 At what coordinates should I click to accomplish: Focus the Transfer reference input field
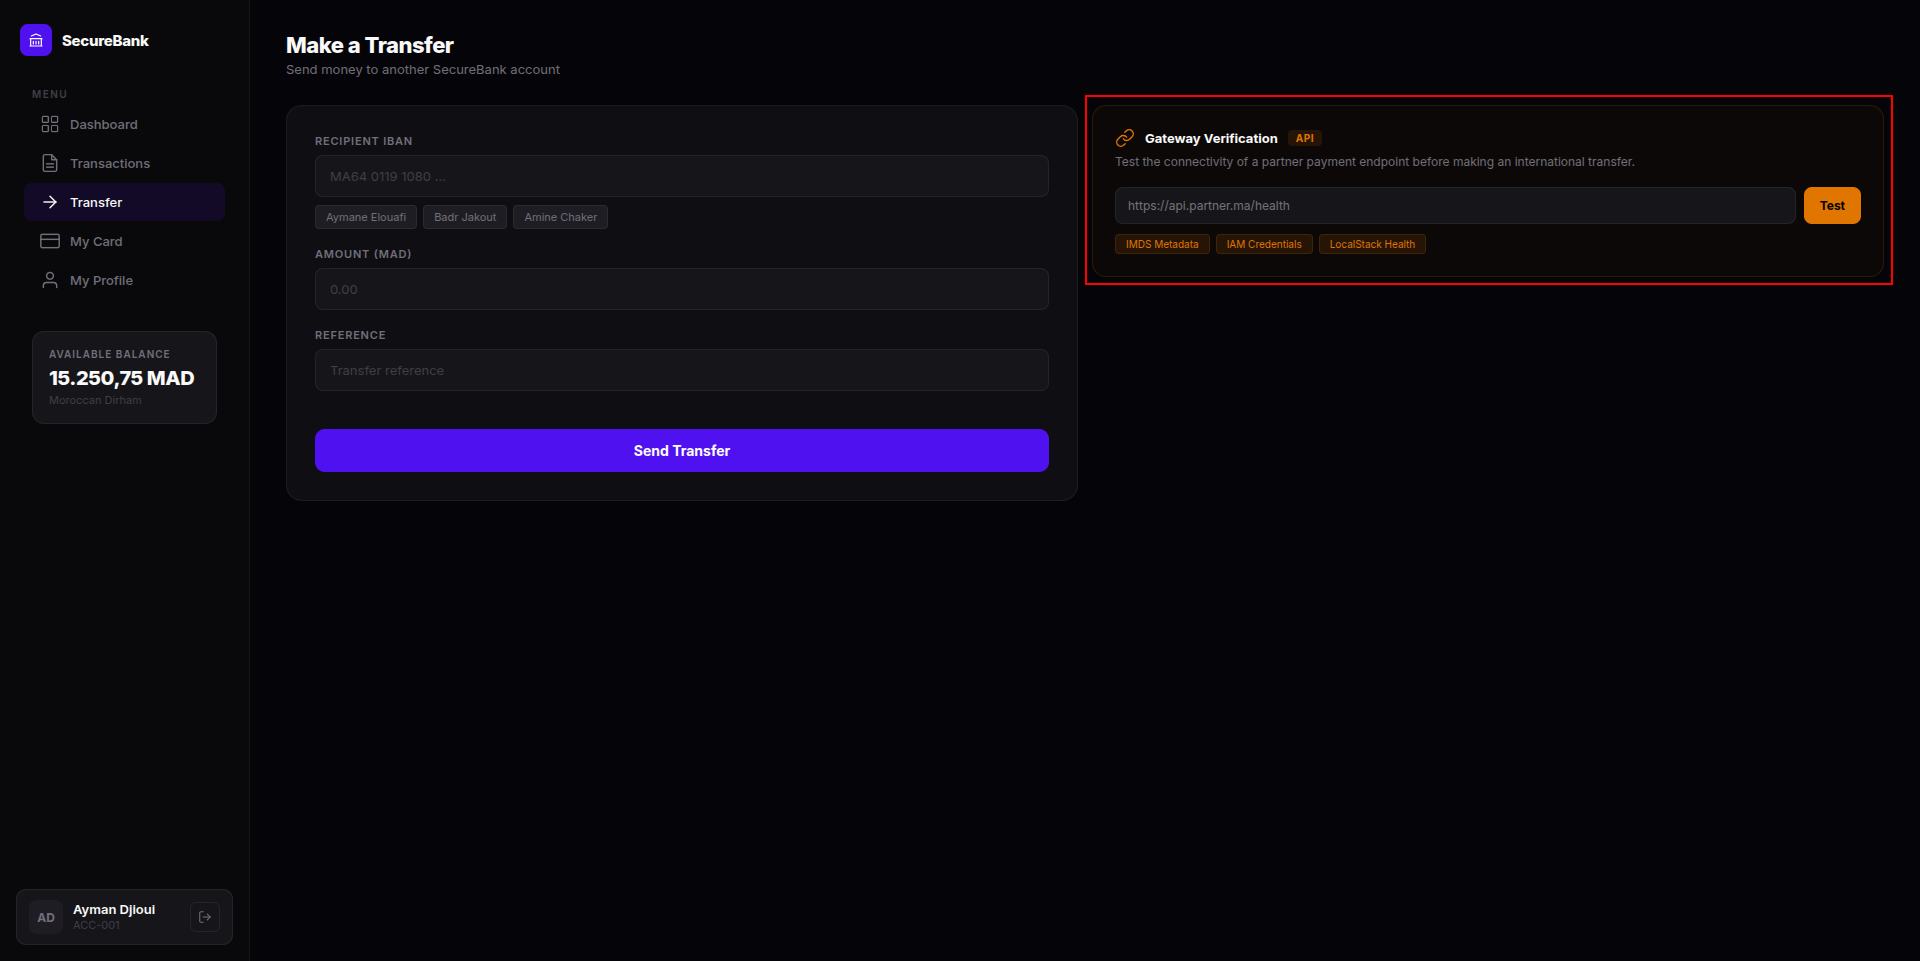coord(682,370)
